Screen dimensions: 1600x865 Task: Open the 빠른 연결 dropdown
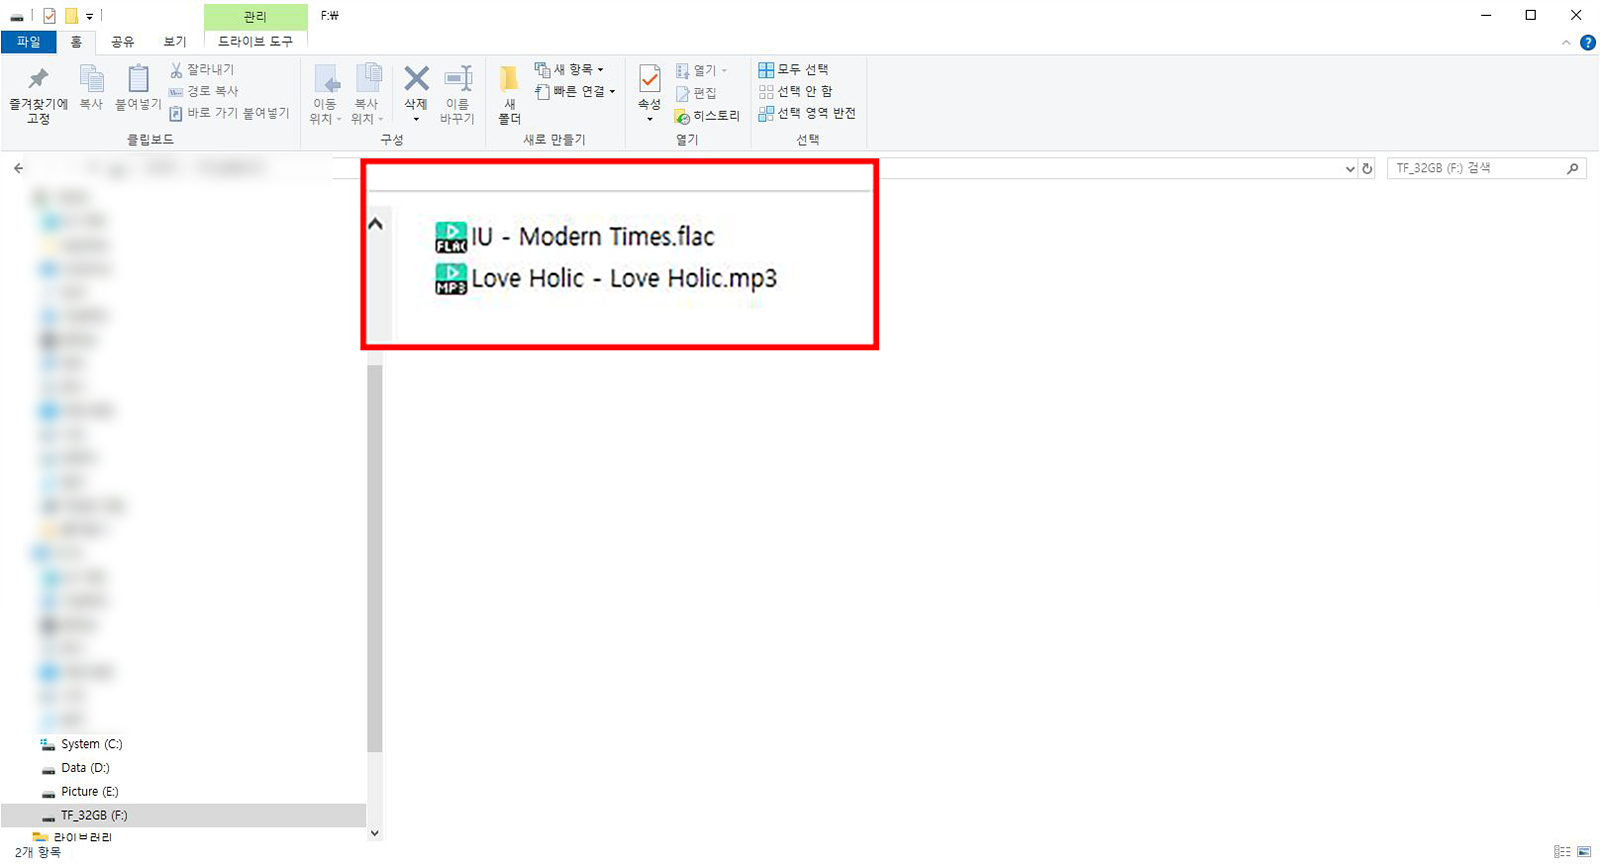tap(575, 91)
